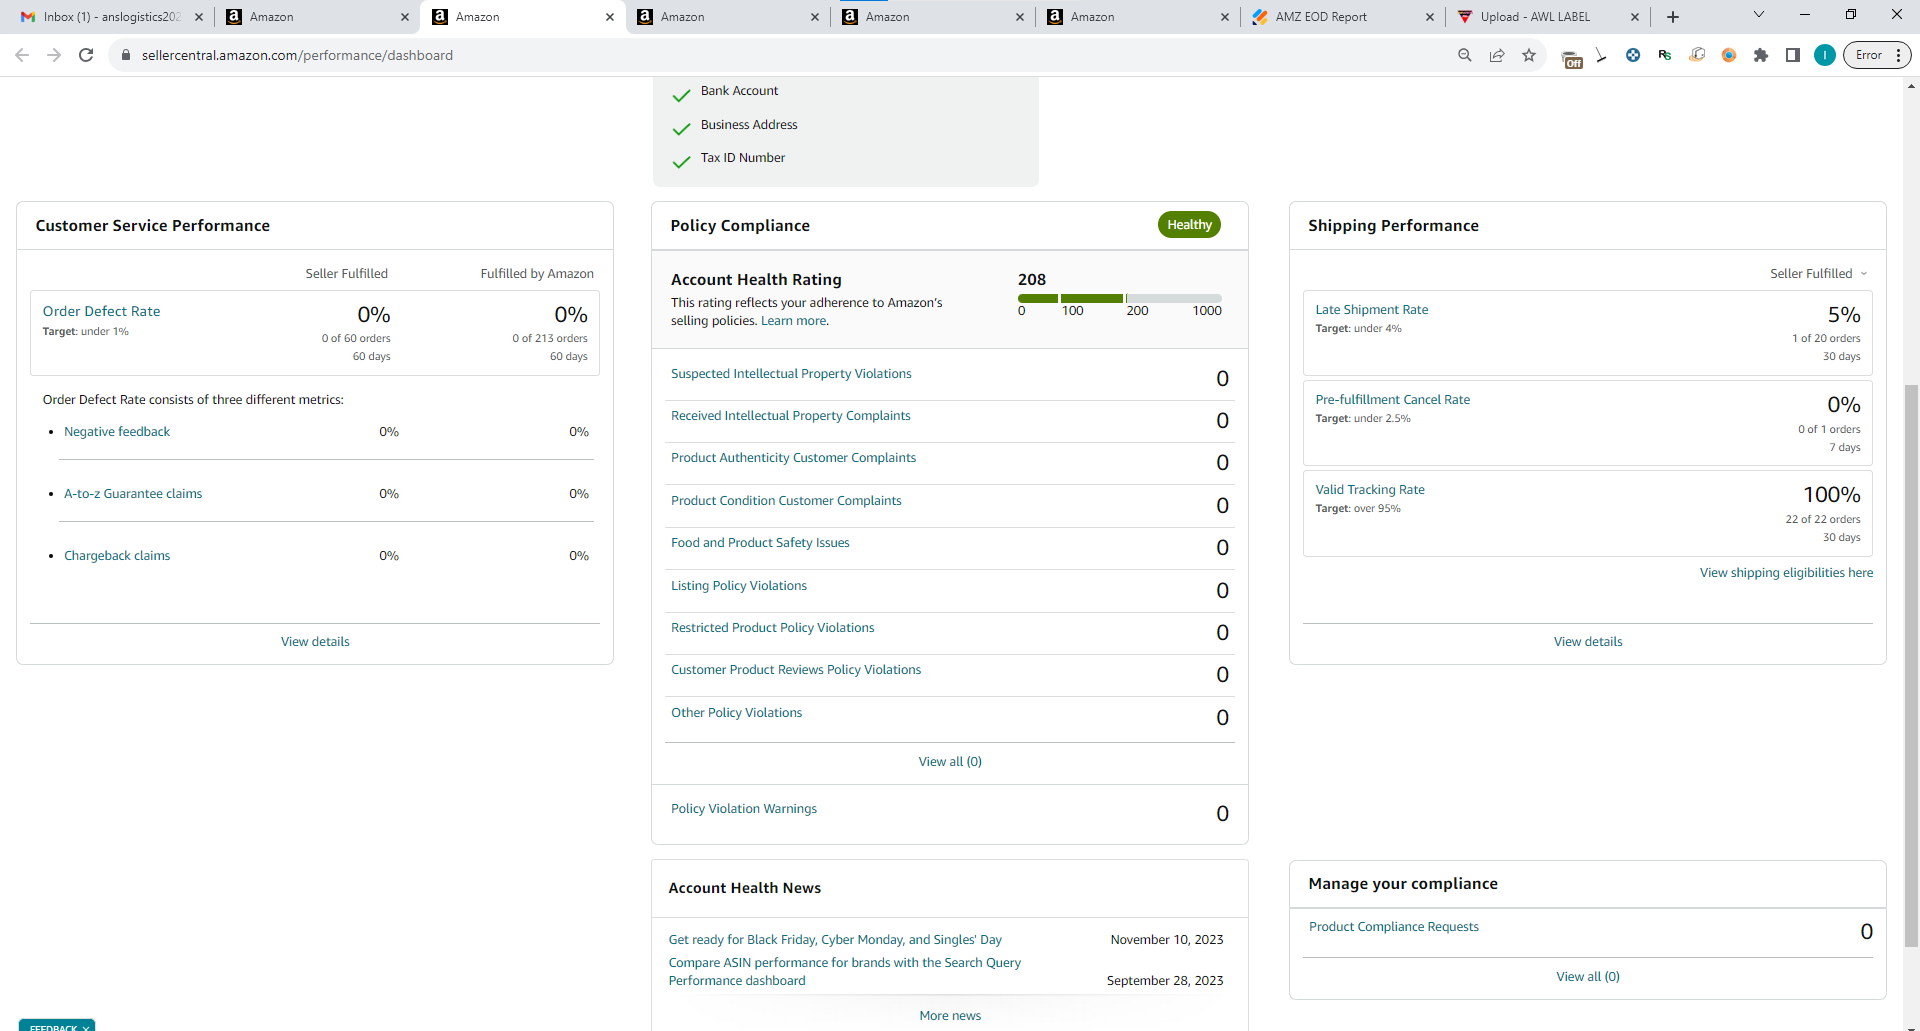Click the orange and blue circle extension icon
This screenshot has height=1031, width=1920.
1729,55
